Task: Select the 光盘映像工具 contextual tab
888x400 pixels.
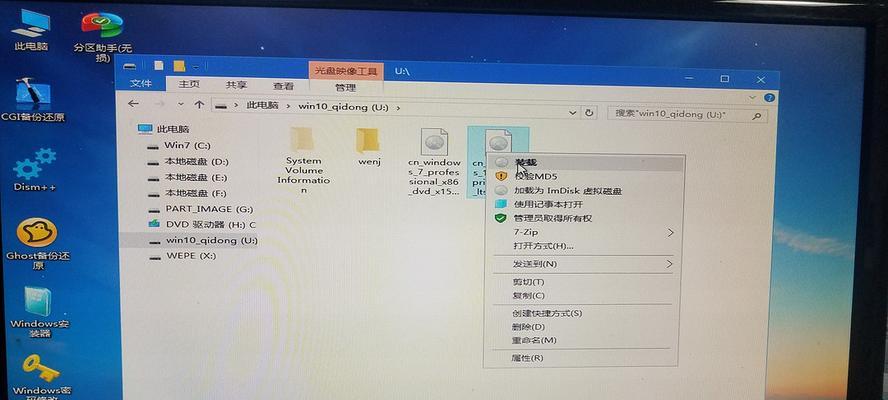Action: [345, 71]
